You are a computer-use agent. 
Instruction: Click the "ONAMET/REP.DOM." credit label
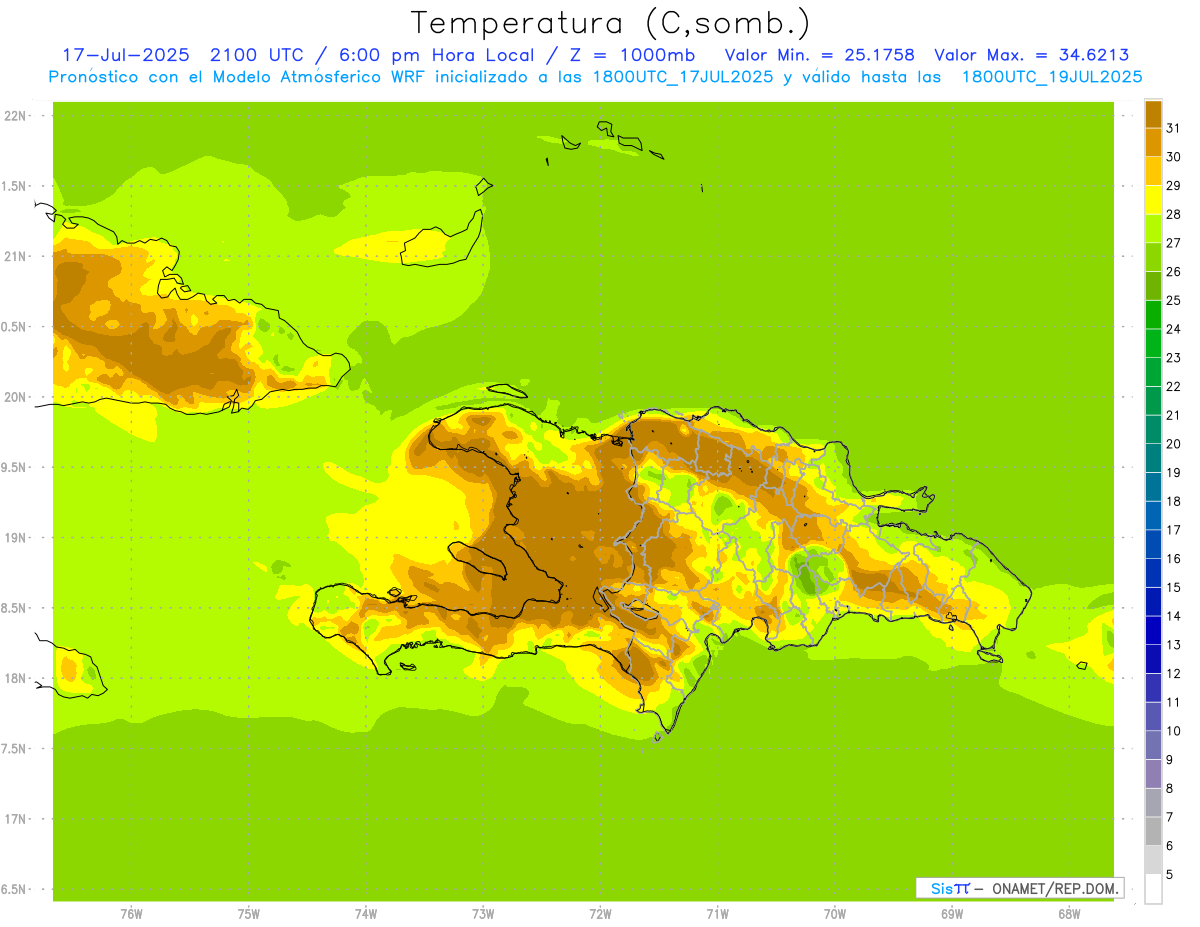pyautogui.click(x=1055, y=888)
